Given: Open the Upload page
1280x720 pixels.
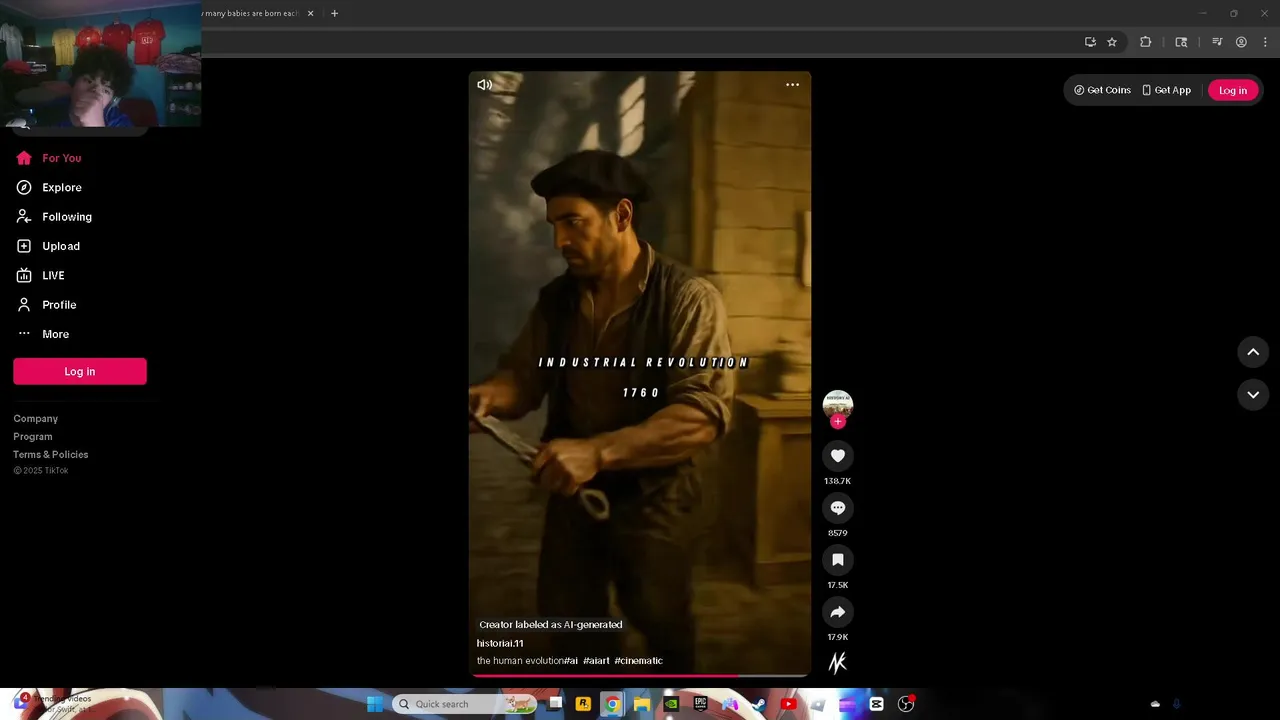Looking at the screenshot, I should (x=48, y=246).
